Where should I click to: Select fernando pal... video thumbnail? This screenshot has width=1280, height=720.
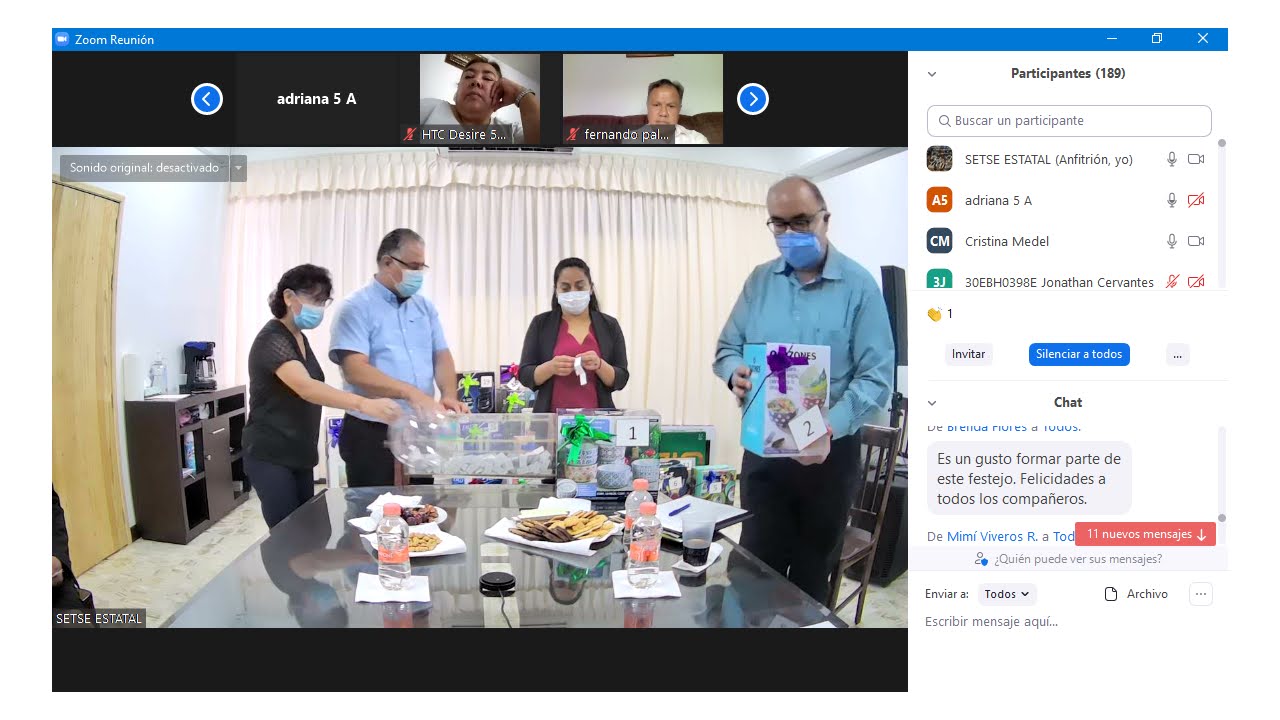(x=643, y=99)
